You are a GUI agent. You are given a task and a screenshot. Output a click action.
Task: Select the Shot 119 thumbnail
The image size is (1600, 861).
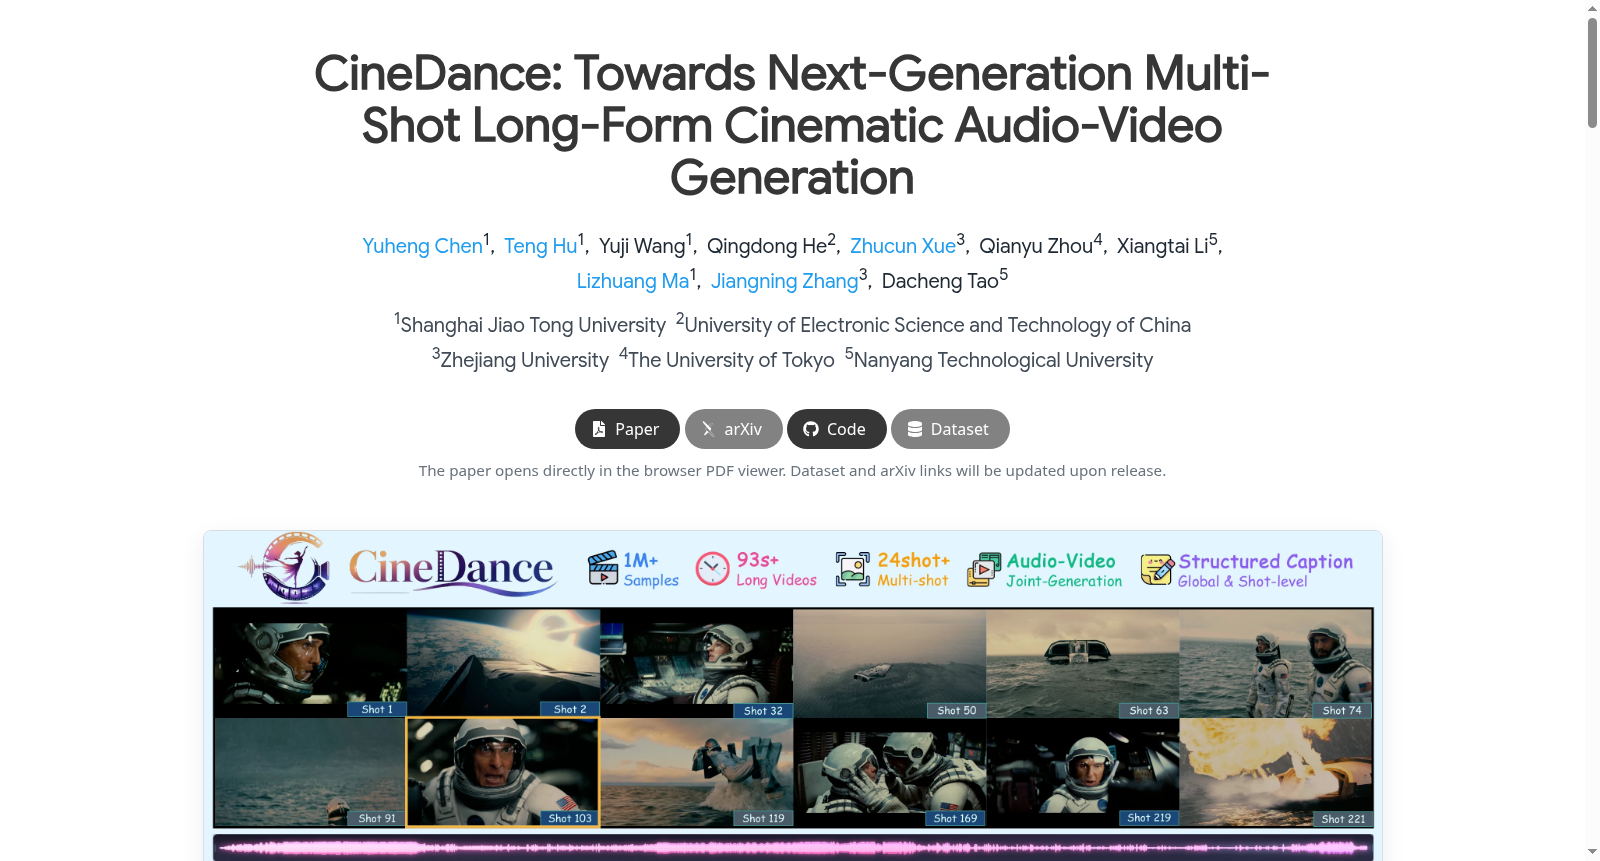tap(696, 772)
